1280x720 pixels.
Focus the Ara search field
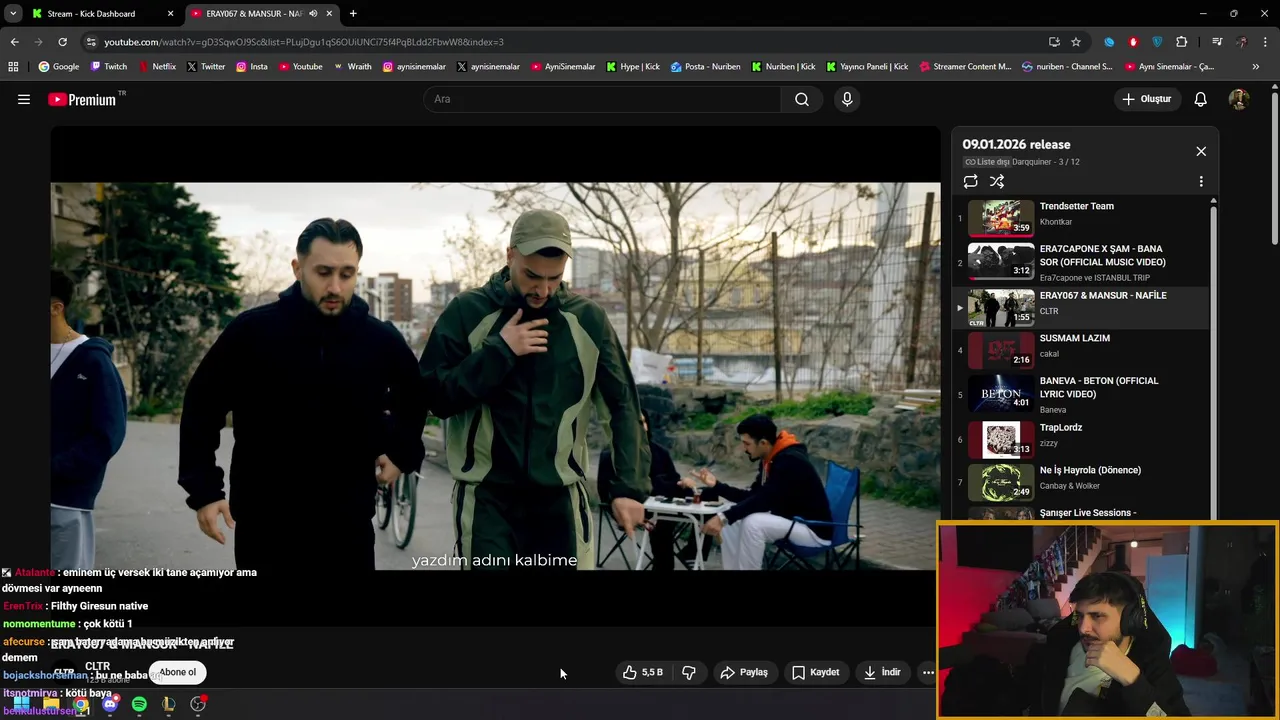pyautogui.click(x=604, y=99)
